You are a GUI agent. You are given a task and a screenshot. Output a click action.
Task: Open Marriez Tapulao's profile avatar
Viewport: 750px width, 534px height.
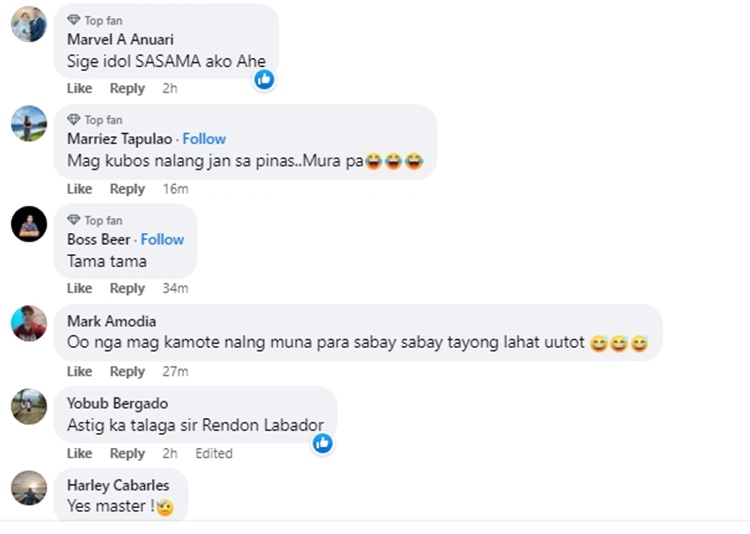(x=28, y=124)
